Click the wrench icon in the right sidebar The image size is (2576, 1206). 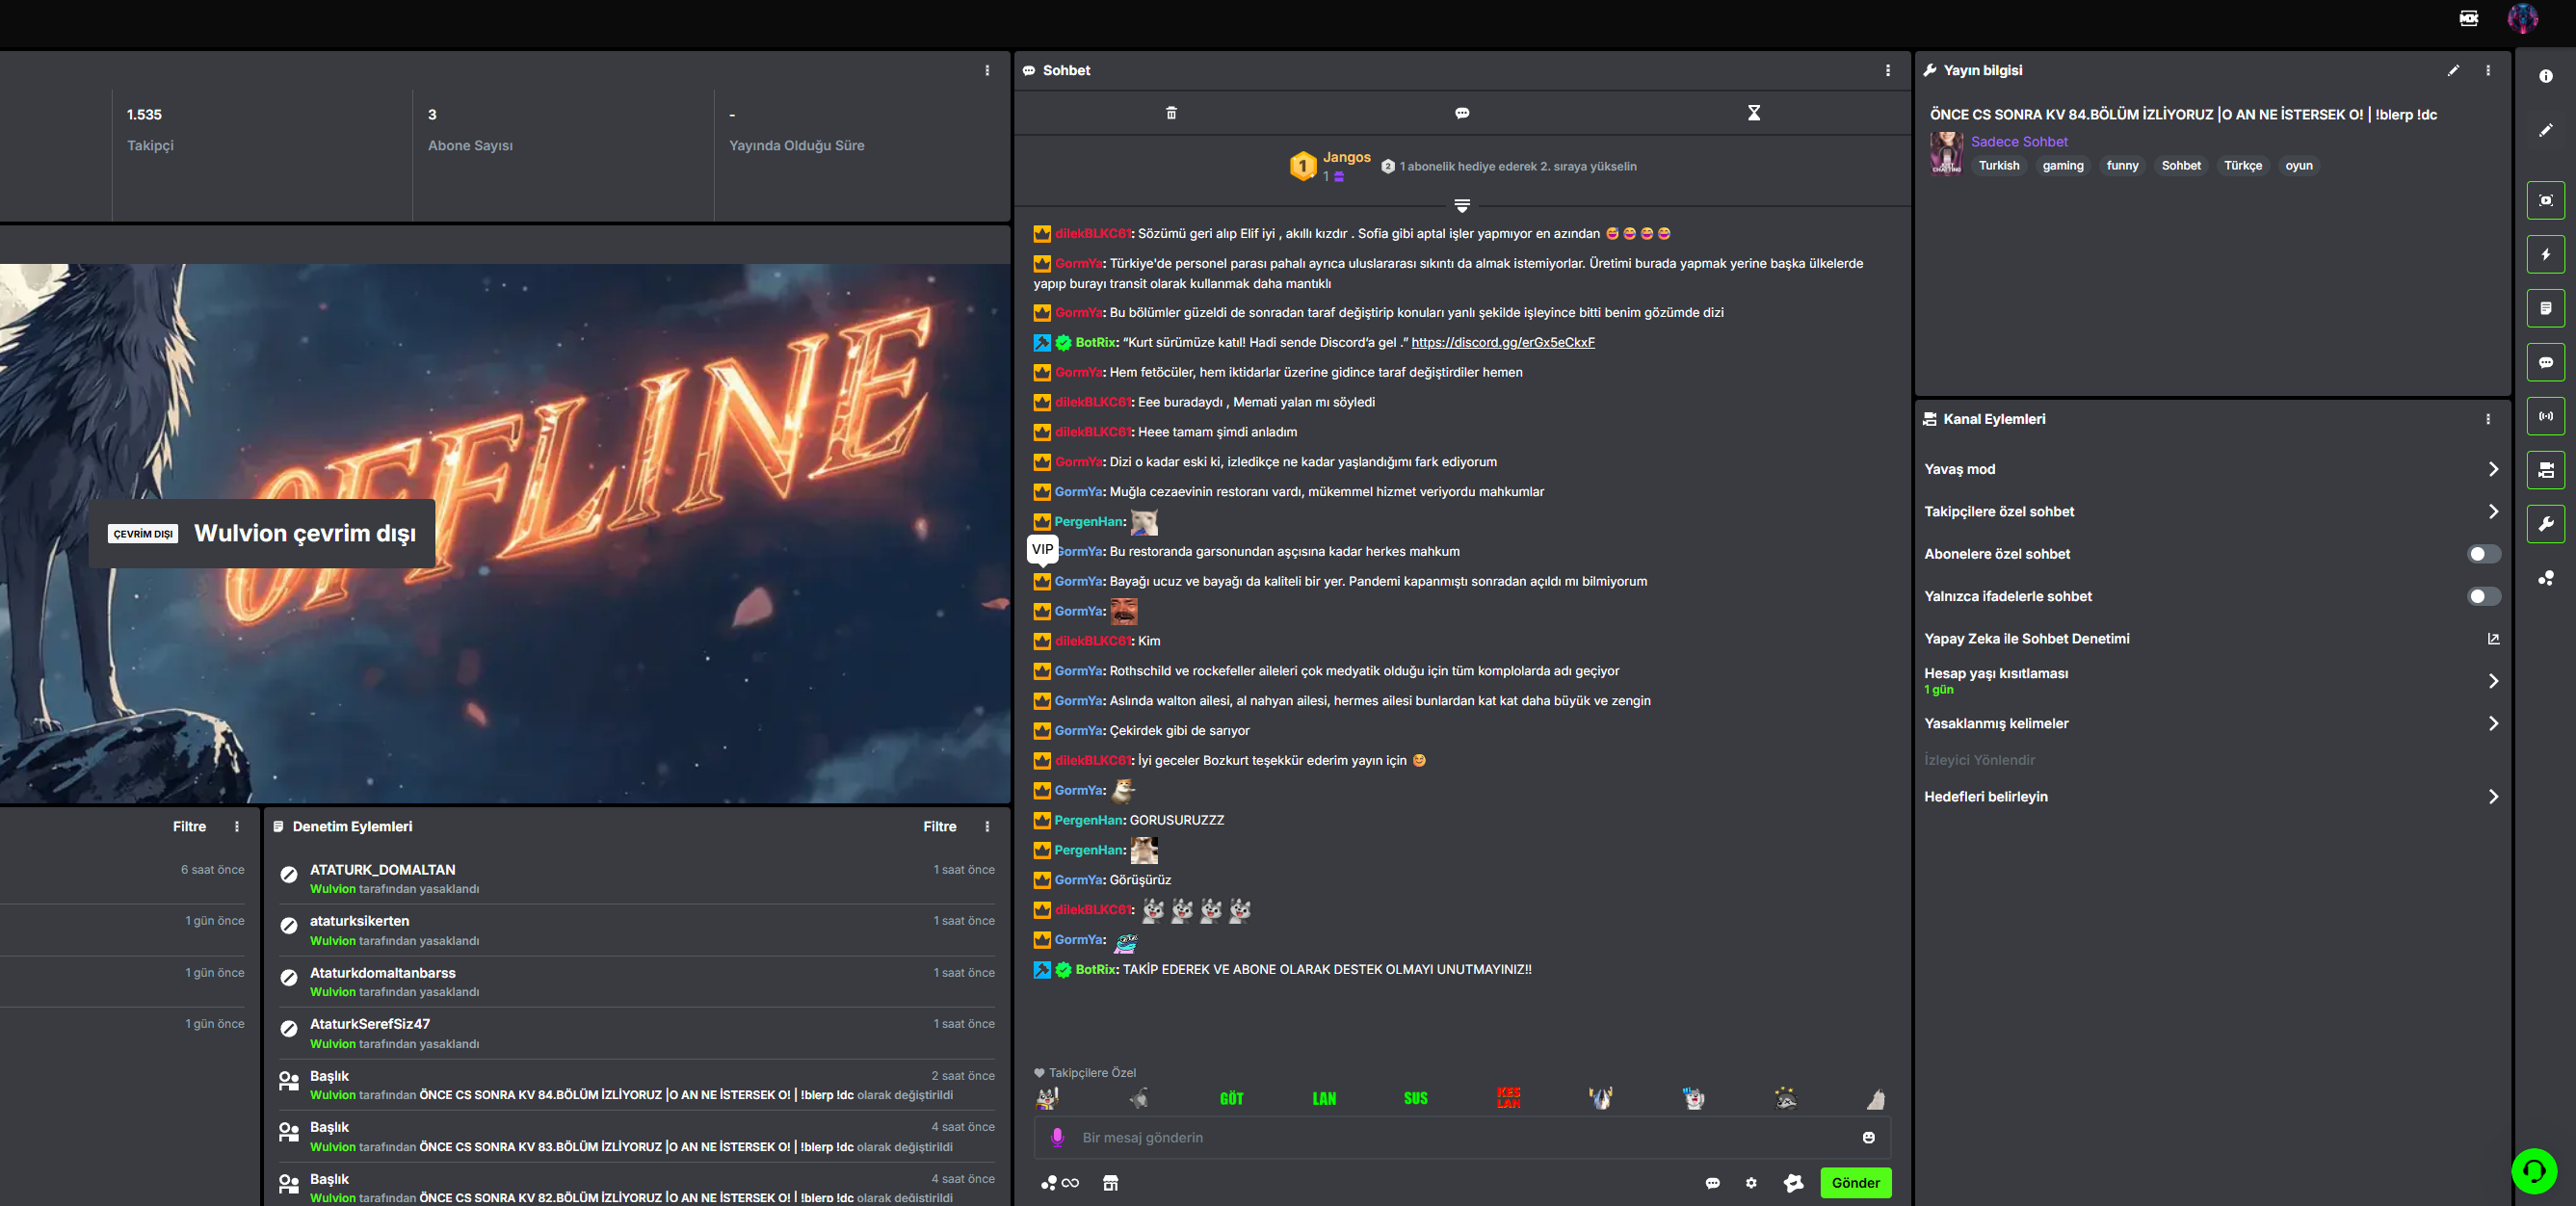pos(2545,524)
